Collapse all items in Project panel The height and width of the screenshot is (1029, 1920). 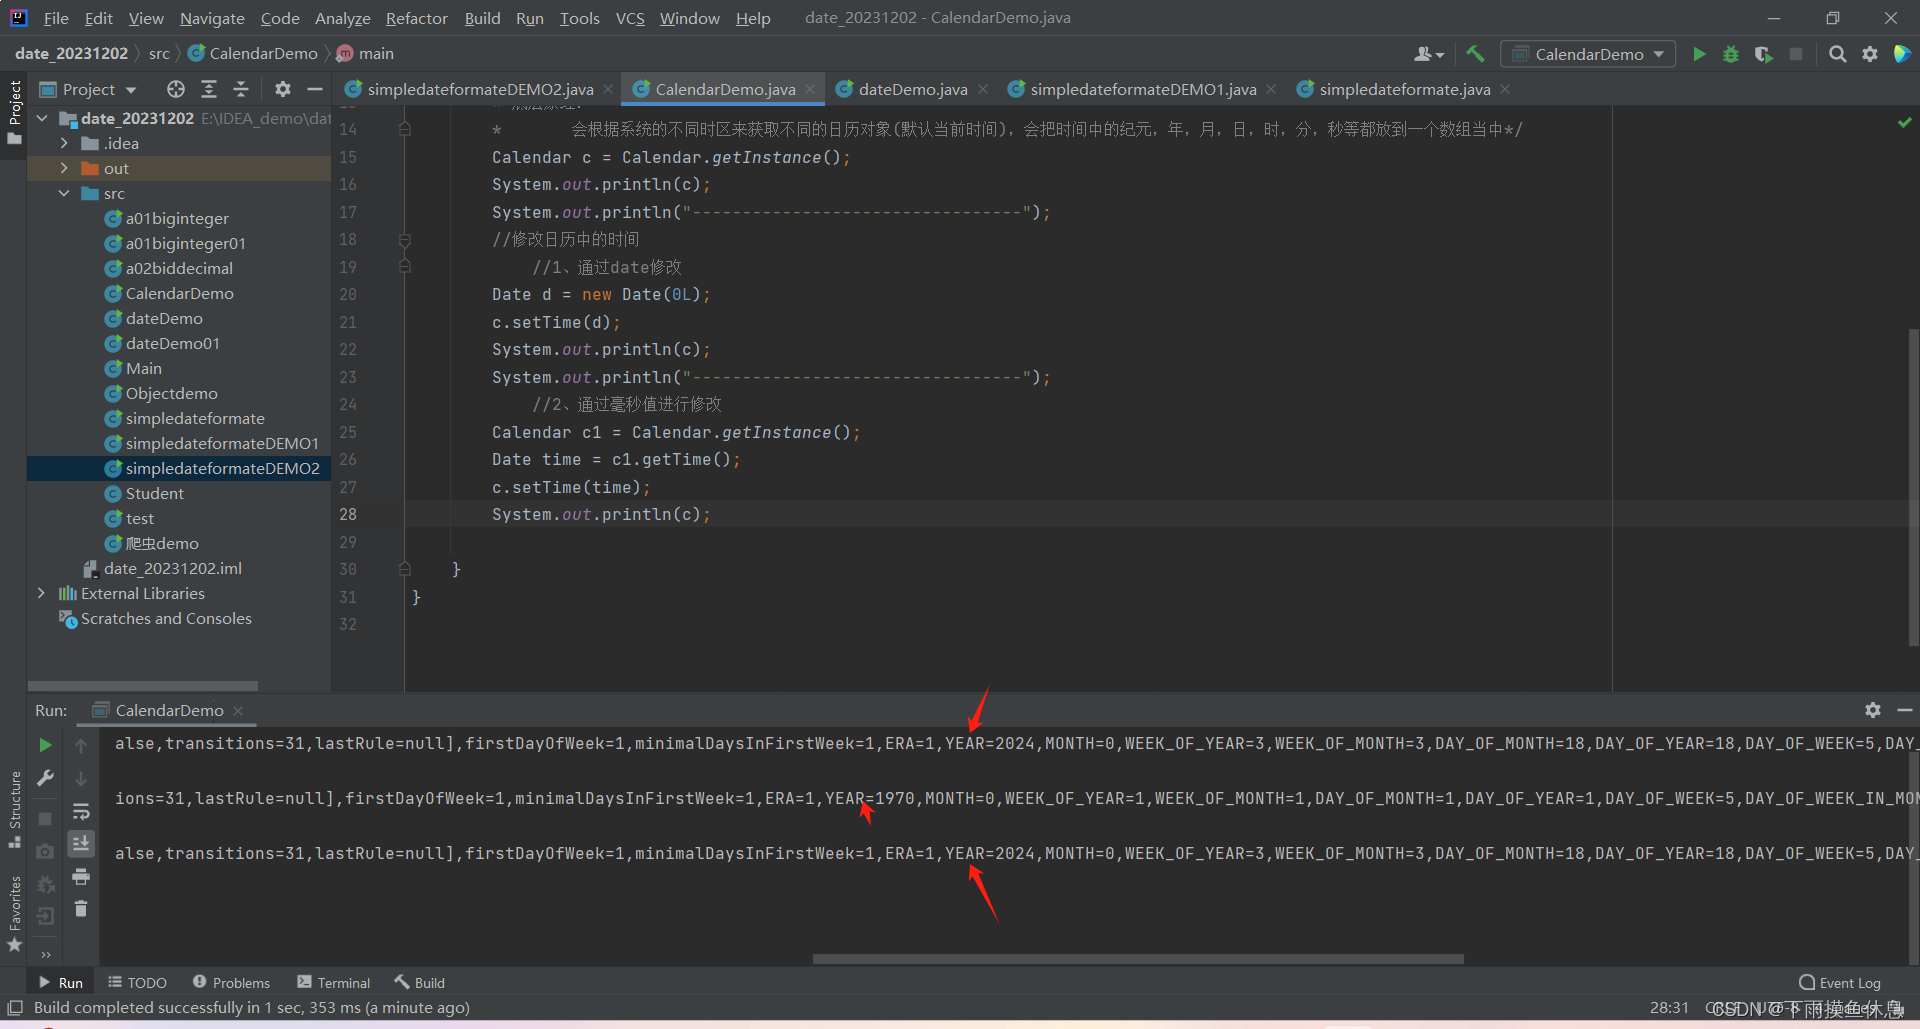(241, 89)
